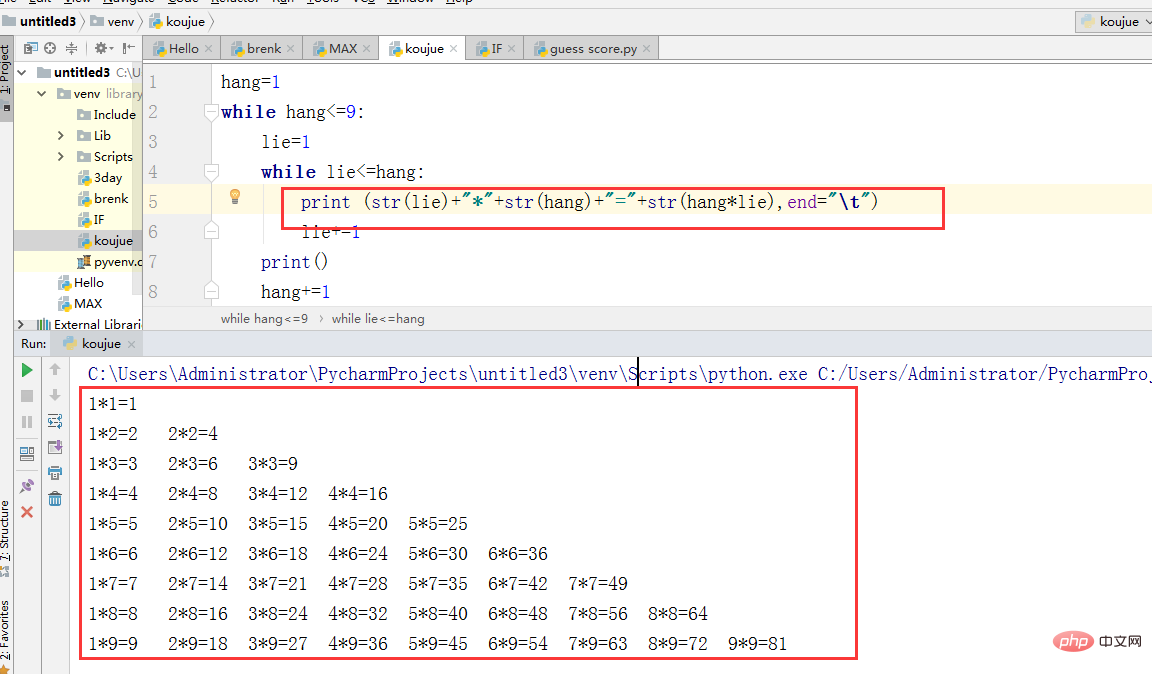This screenshot has width=1152, height=674.
Task: Close the koujue Run tab
Action: click(132, 344)
